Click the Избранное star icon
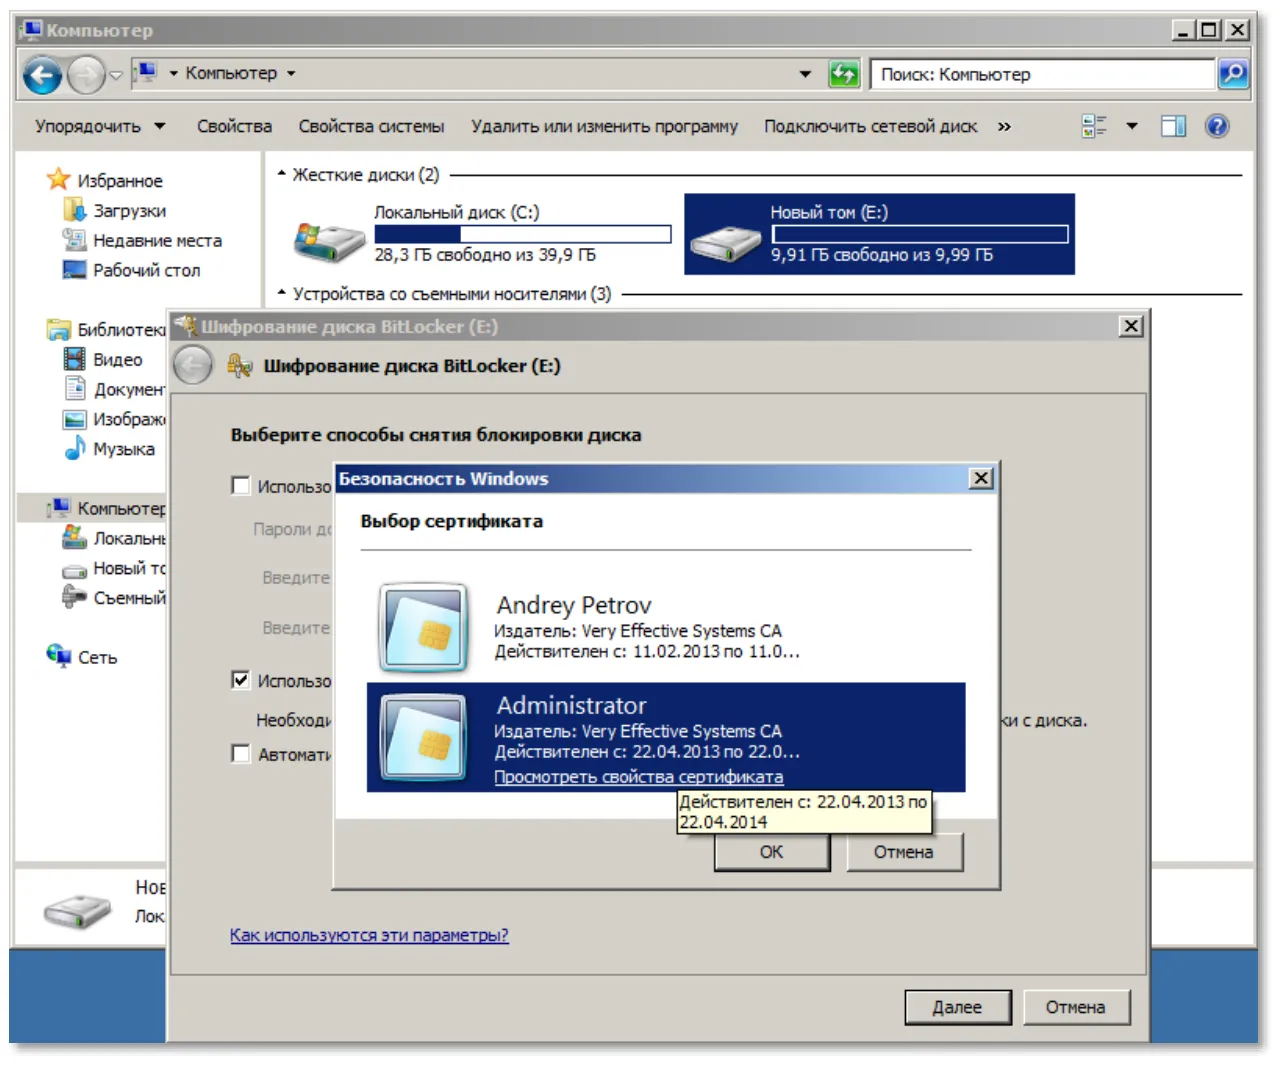The height and width of the screenshot is (1065, 1280). (59, 180)
